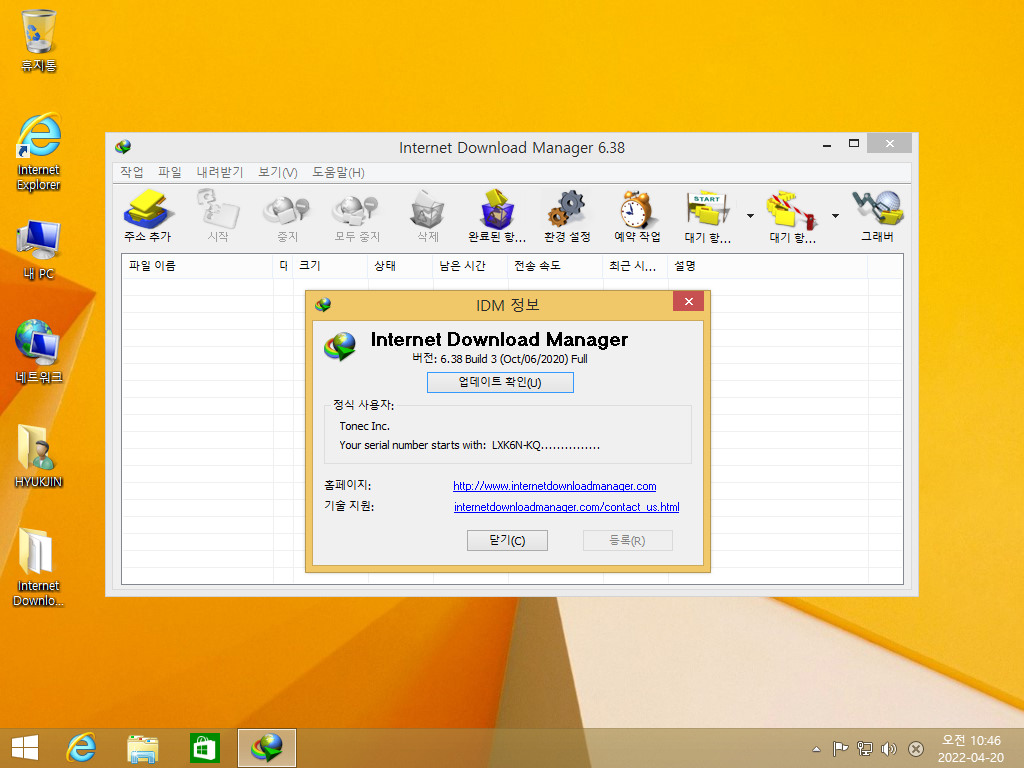Open File Explorer from the taskbar
The height and width of the screenshot is (768, 1024).
coord(142,748)
